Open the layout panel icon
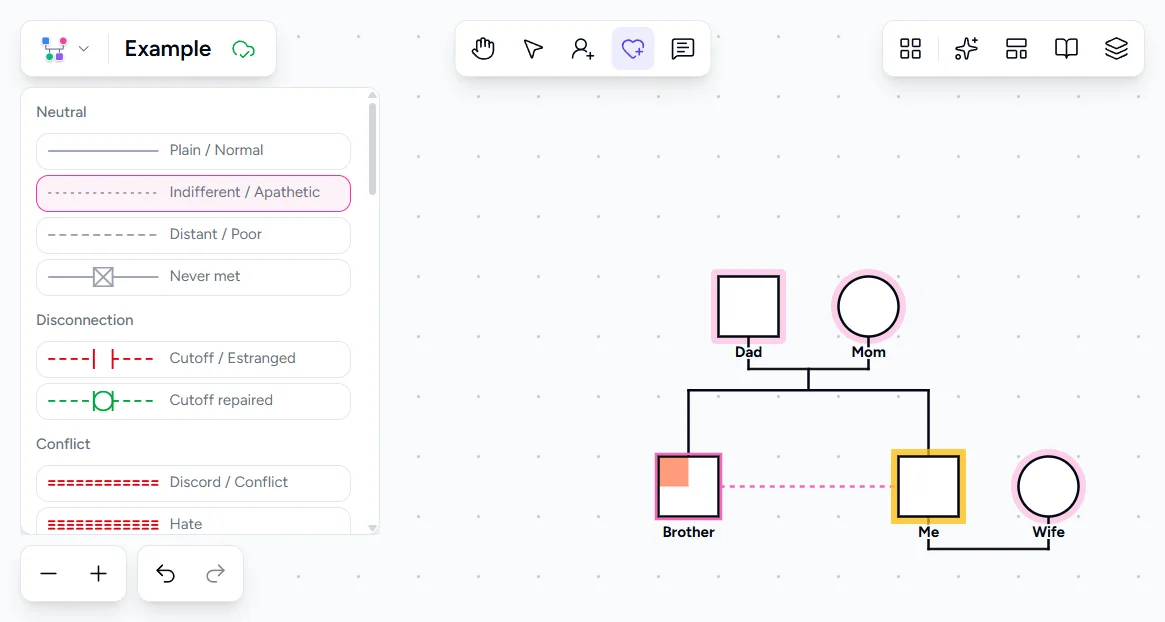Image resolution: width=1165 pixels, height=622 pixels. 1016,49
